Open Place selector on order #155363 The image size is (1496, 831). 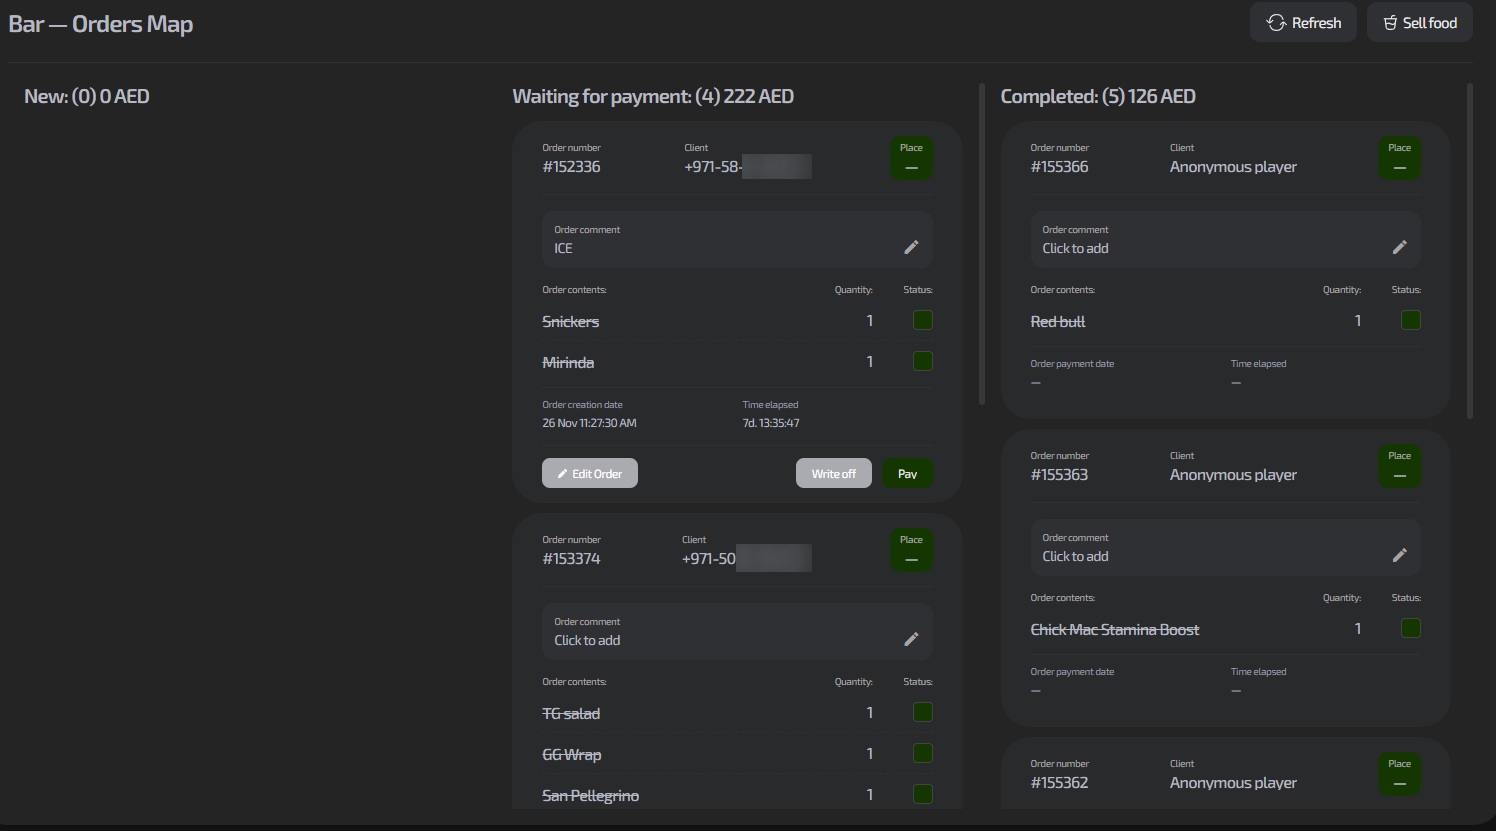click(x=1399, y=467)
